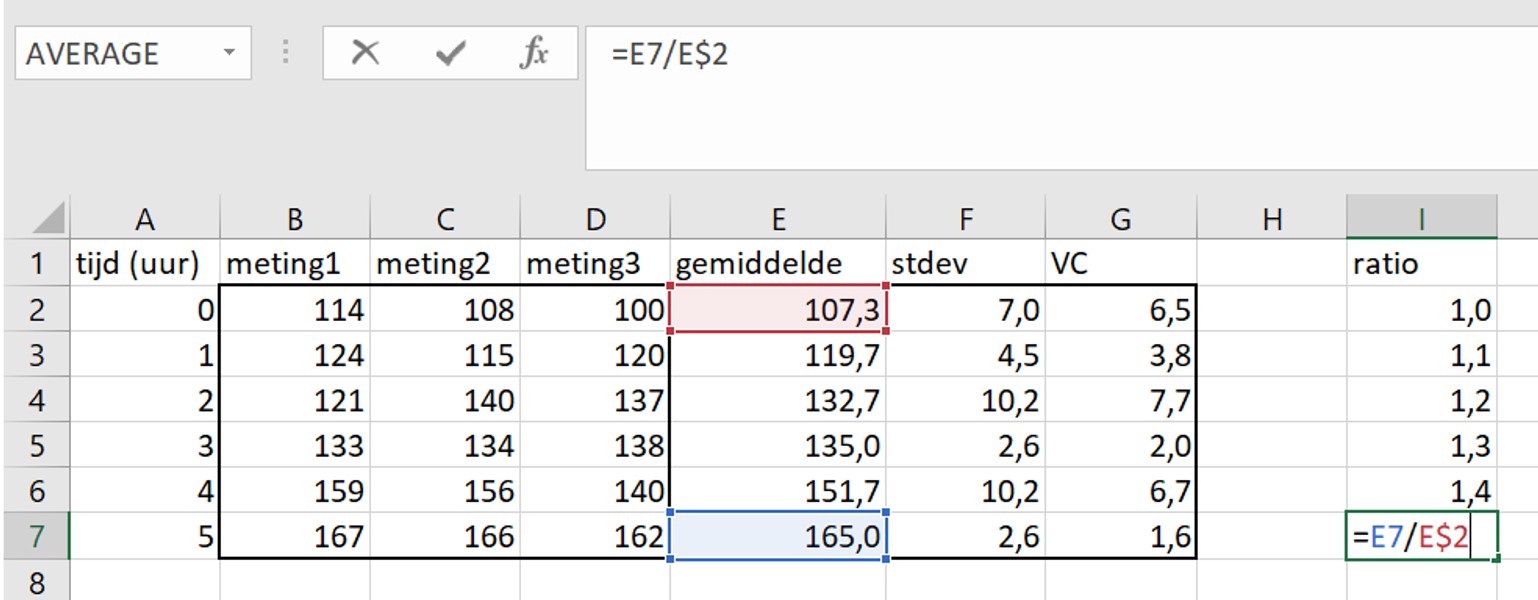Screen dimensions: 1538x600
Task: Select cell G4 containing 7,7
Action: click(x=1120, y=401)
